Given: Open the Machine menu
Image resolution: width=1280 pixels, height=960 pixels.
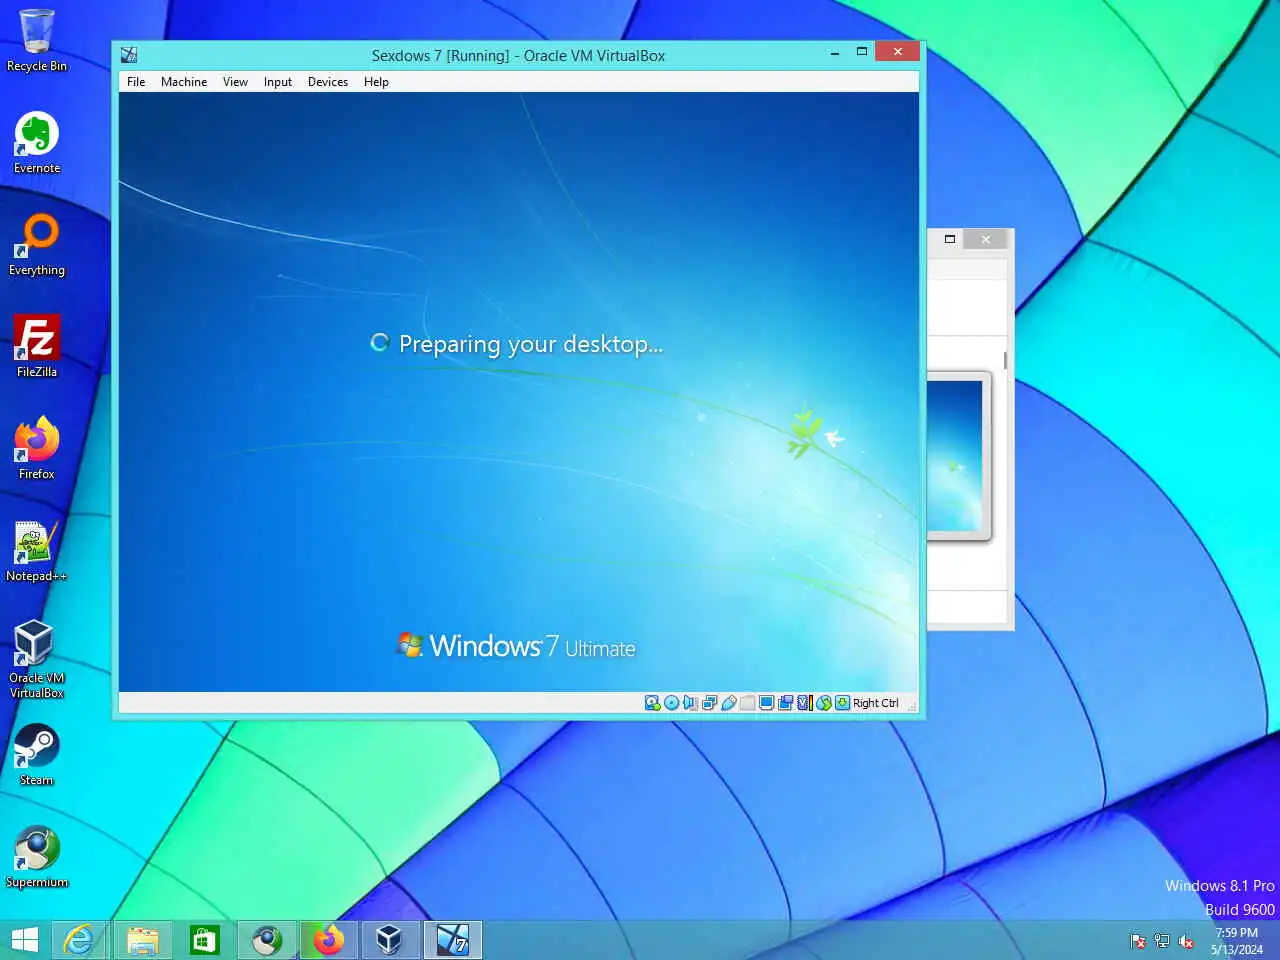Looking at the screenshot, I should 184,82.
